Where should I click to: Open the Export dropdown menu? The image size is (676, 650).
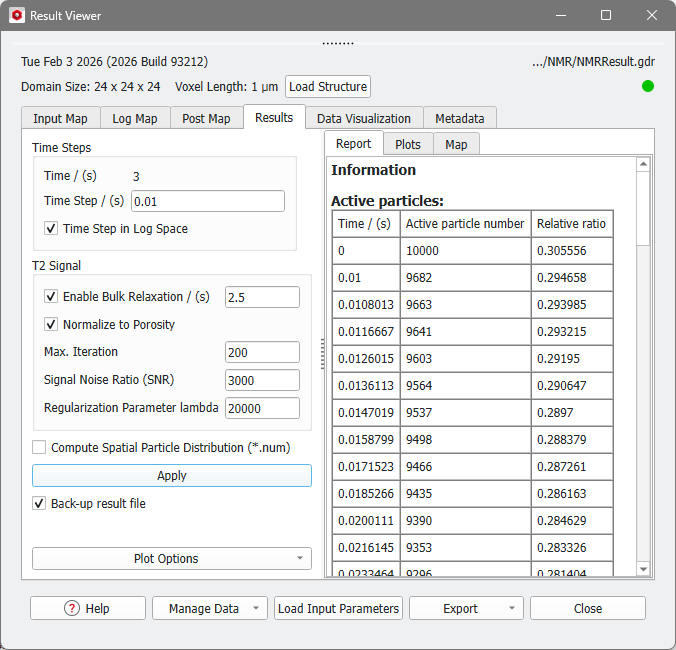pos(511,608)
